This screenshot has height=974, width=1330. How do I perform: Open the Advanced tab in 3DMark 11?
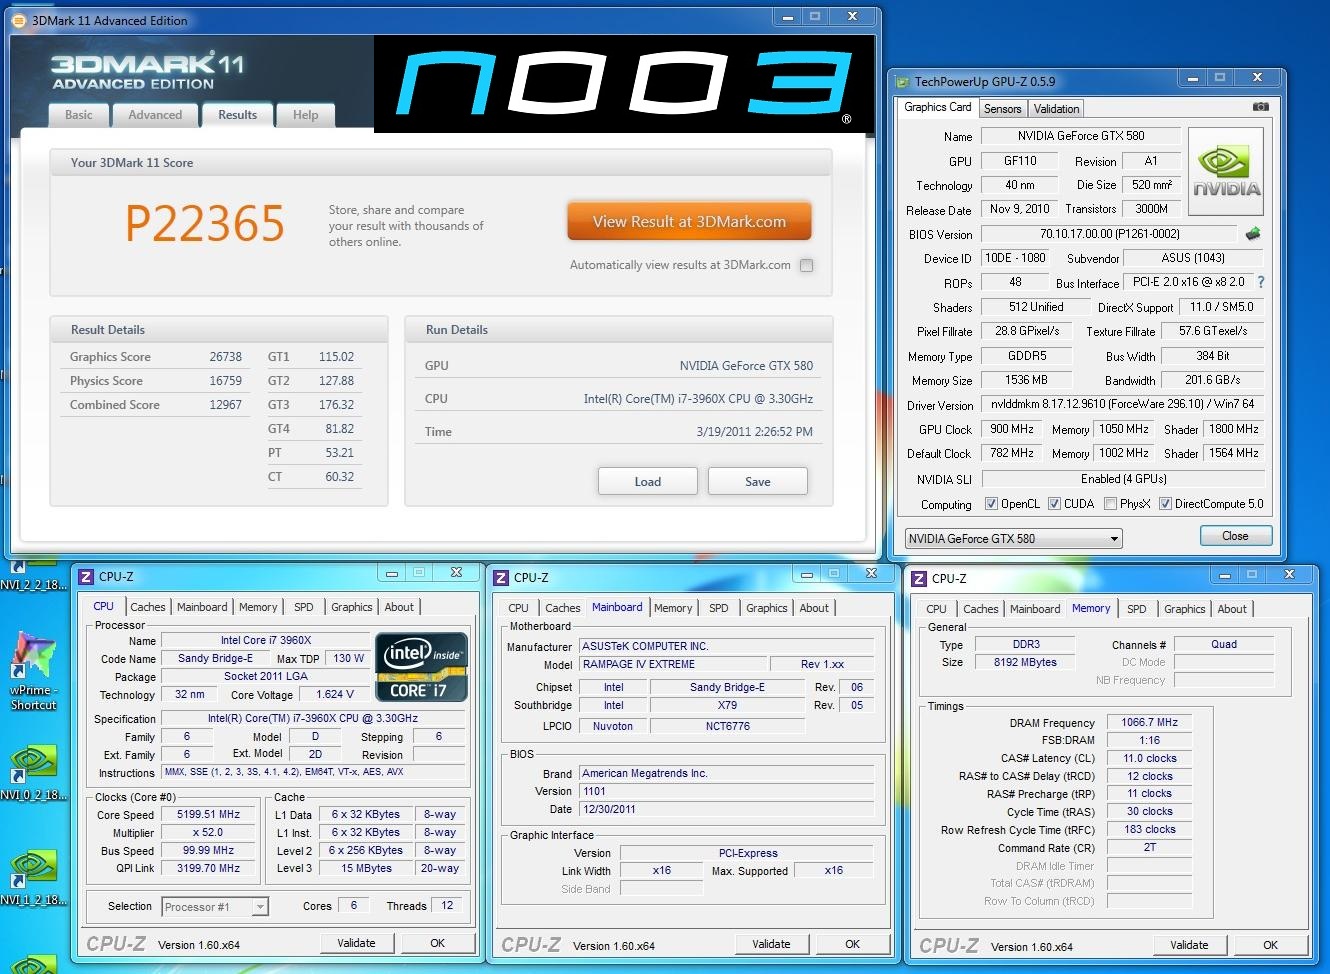click(155, 115)
